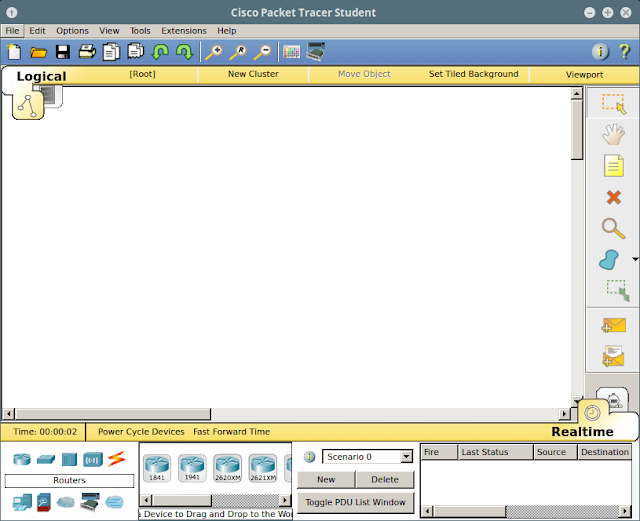Open the File menu
640x521 pixels.
[x=12, y=31]
